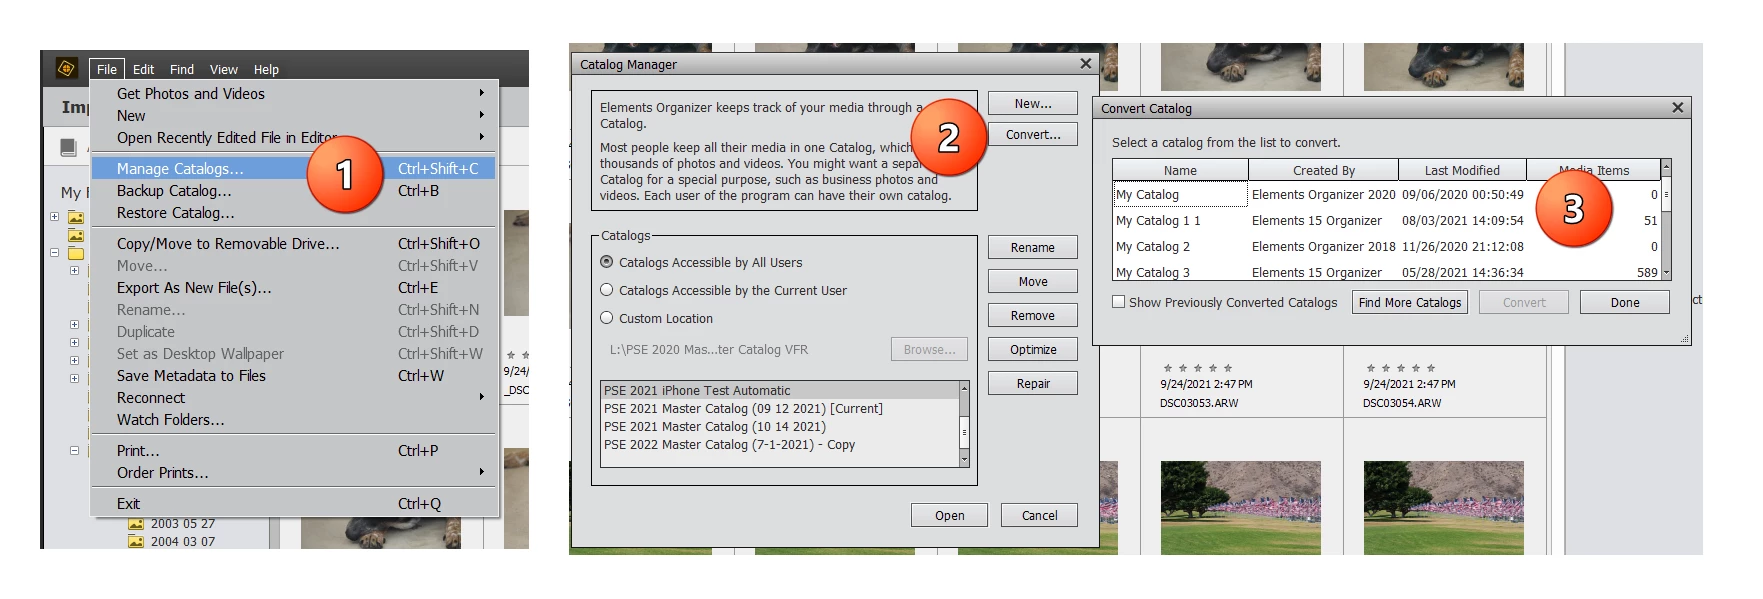The height and width of the screenshot is (599, 1763).
Task: Choose Save Metadata to Files
Action: pos(292,375)
